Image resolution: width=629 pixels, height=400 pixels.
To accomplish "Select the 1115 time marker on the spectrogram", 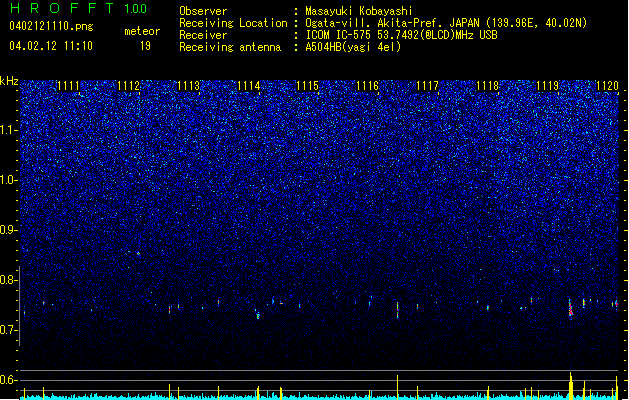I will click(x=308, y=86).
